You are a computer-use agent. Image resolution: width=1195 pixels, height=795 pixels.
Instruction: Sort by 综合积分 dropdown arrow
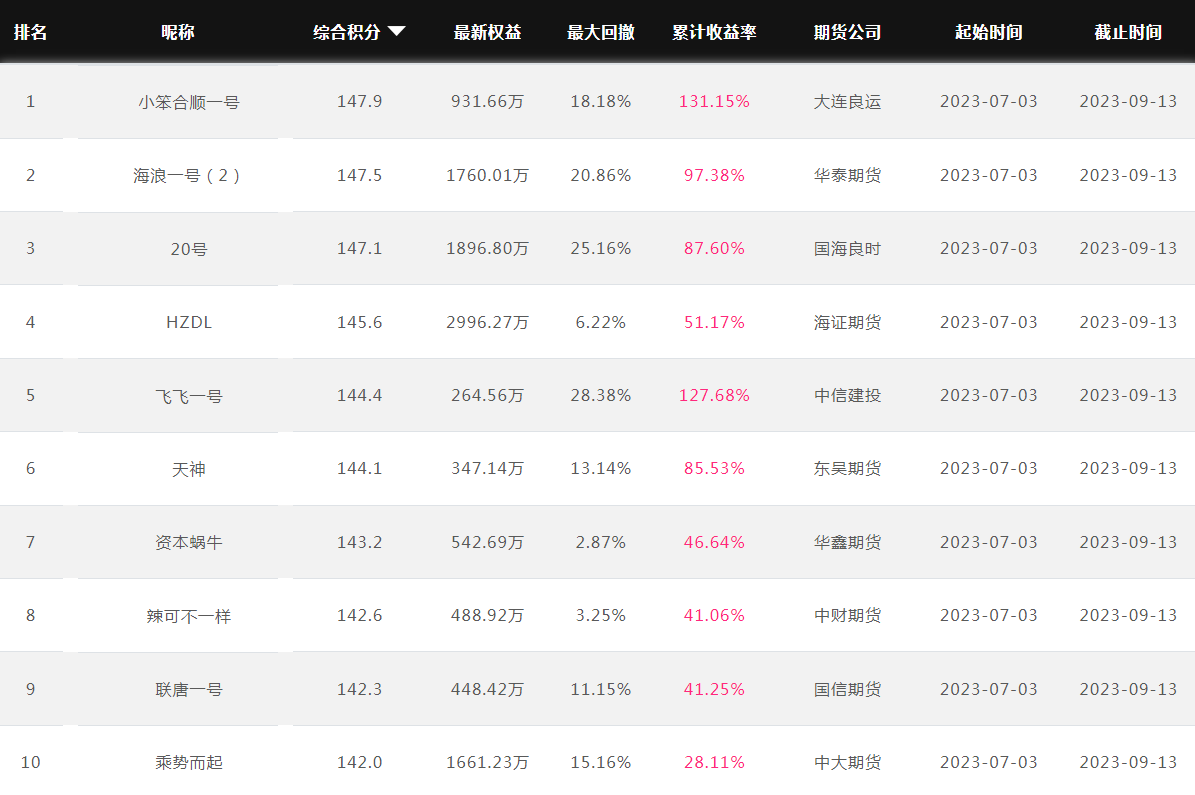pos(396,32)
